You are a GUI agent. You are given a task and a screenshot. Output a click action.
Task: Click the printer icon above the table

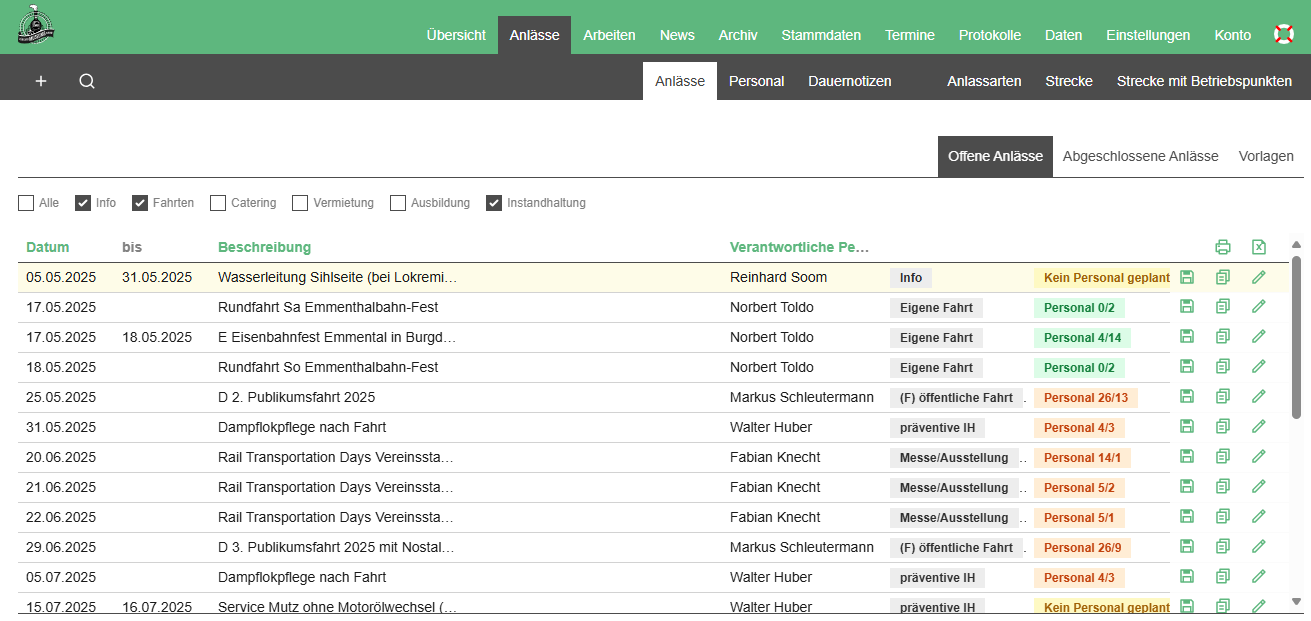point(1222,247)
